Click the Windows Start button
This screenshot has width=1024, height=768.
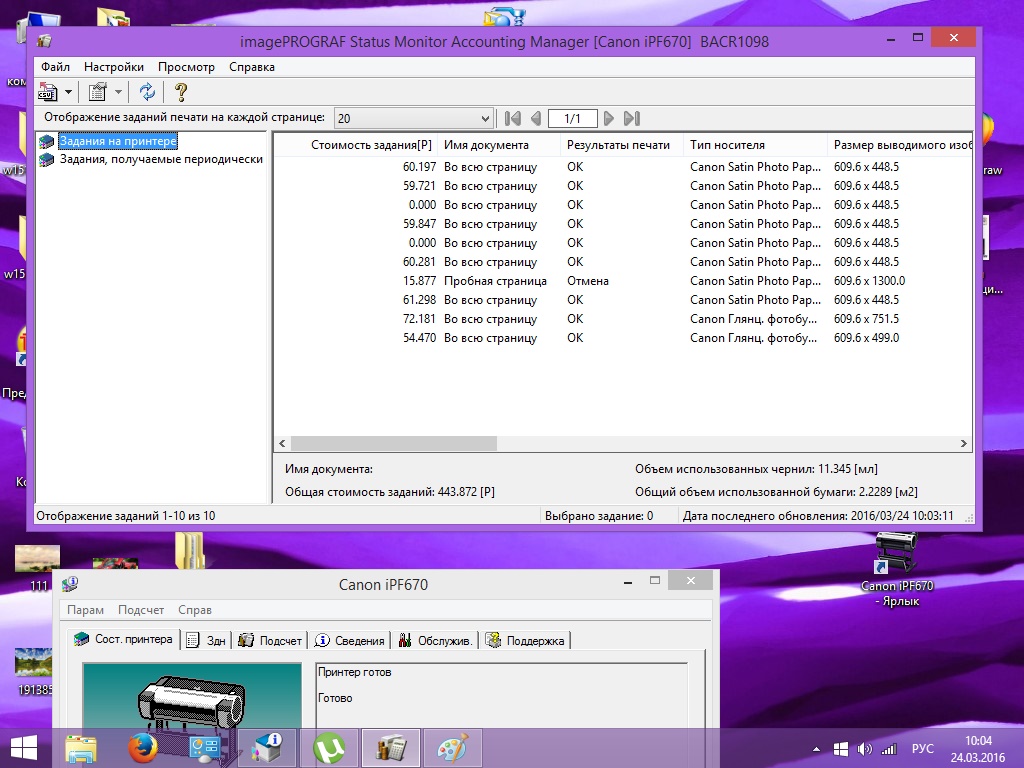24,748
